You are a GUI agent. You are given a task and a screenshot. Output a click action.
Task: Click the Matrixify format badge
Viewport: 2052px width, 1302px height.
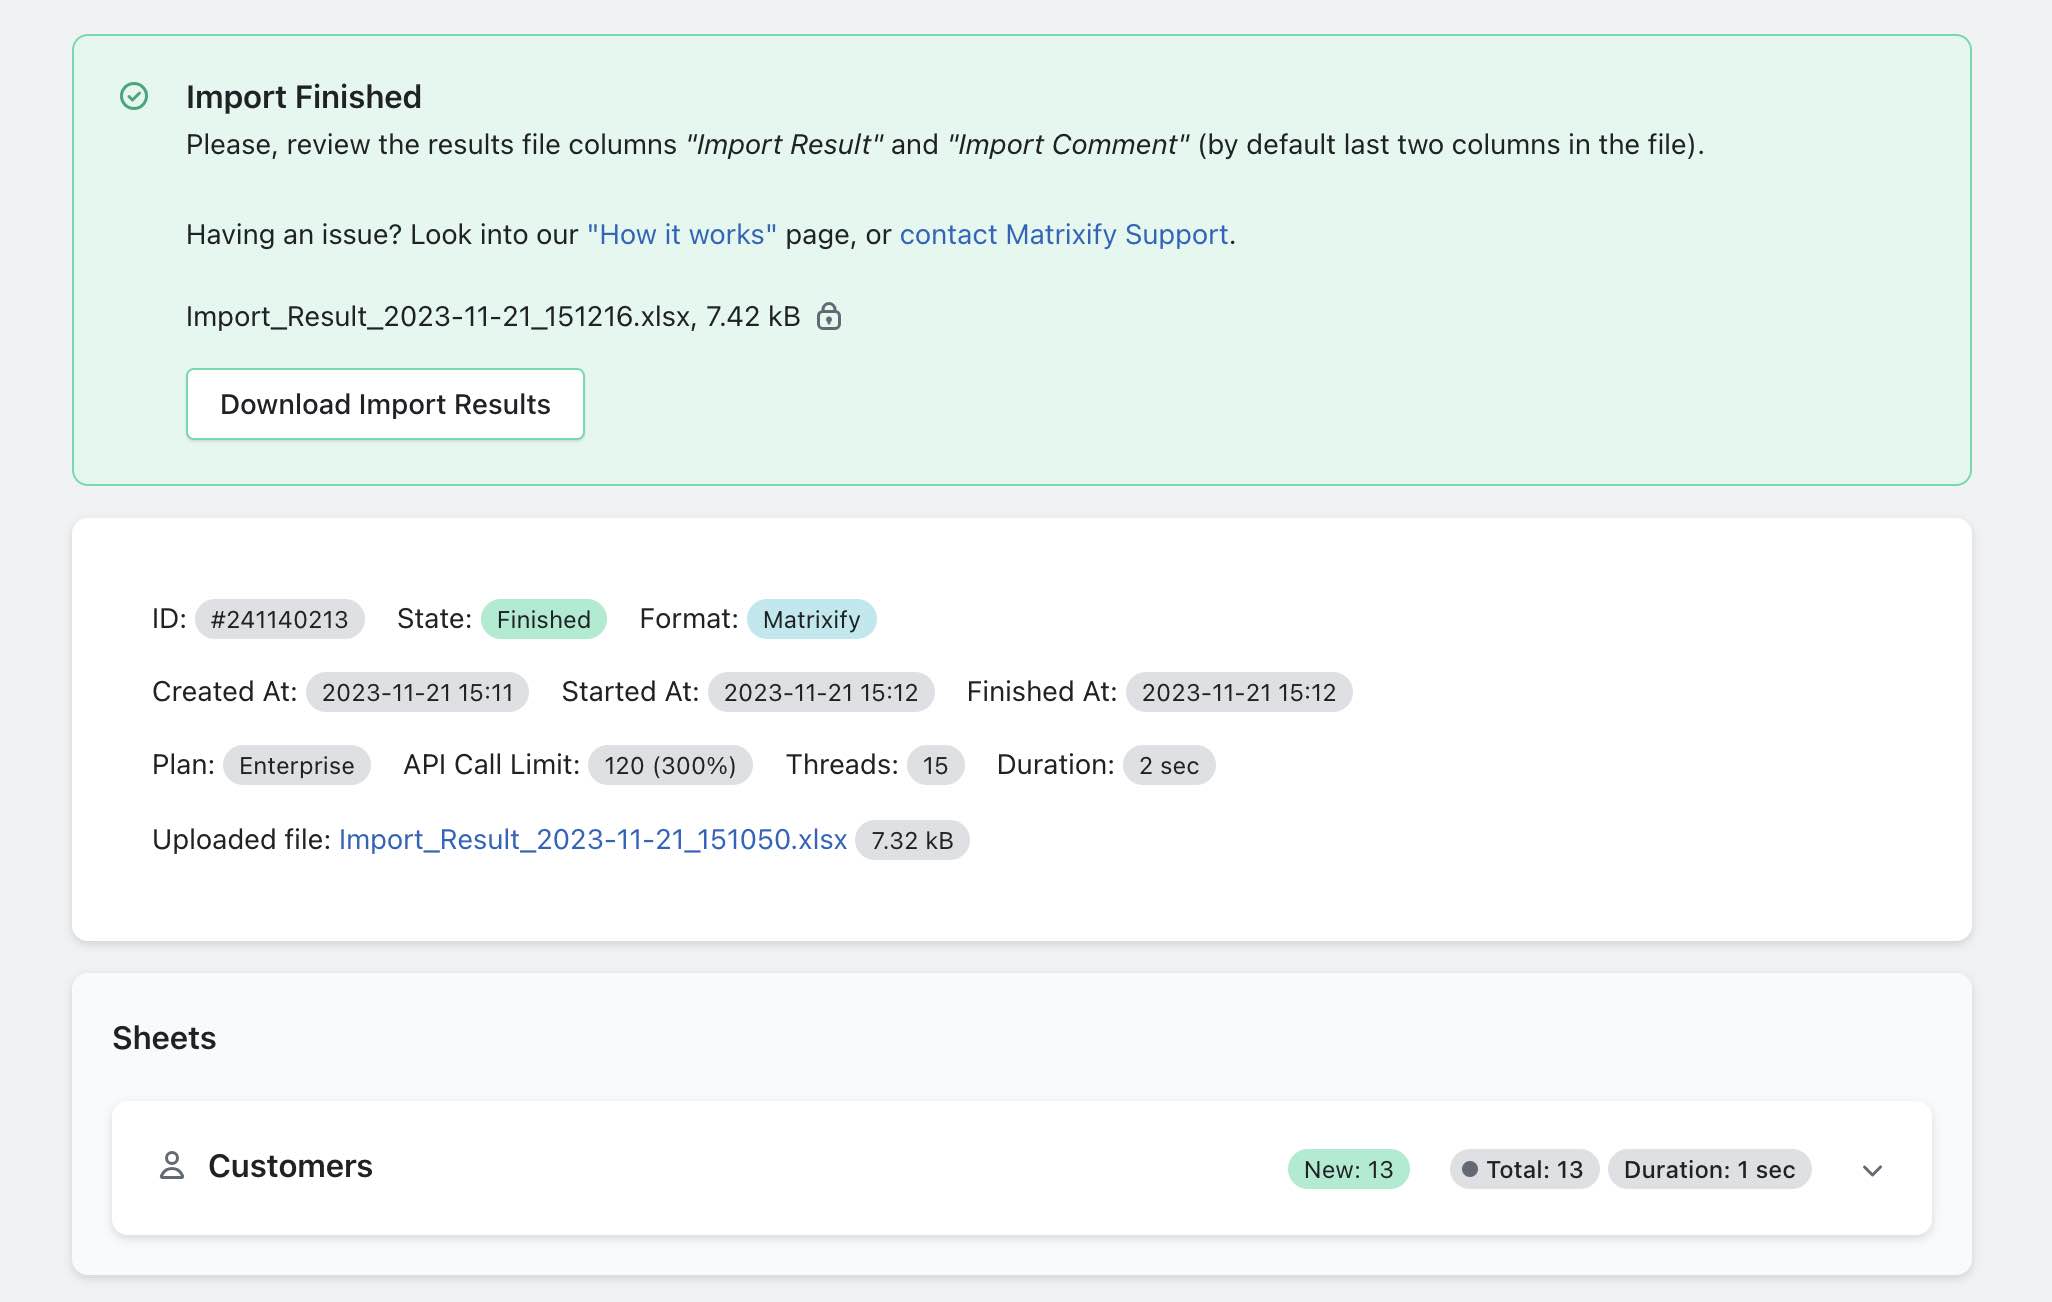[x=811, y=619]
